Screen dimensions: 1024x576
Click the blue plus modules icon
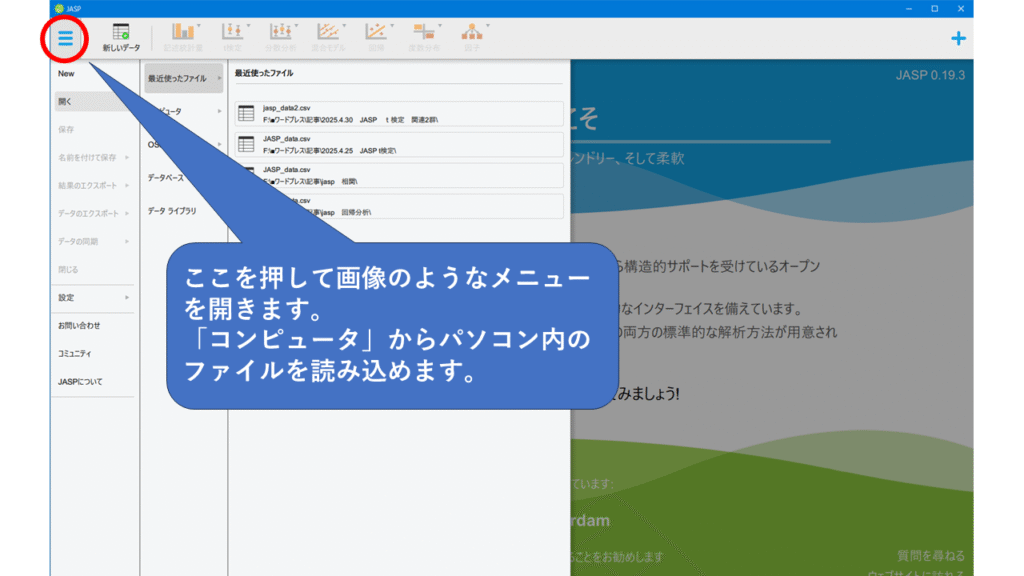click(x=958, y=39)
